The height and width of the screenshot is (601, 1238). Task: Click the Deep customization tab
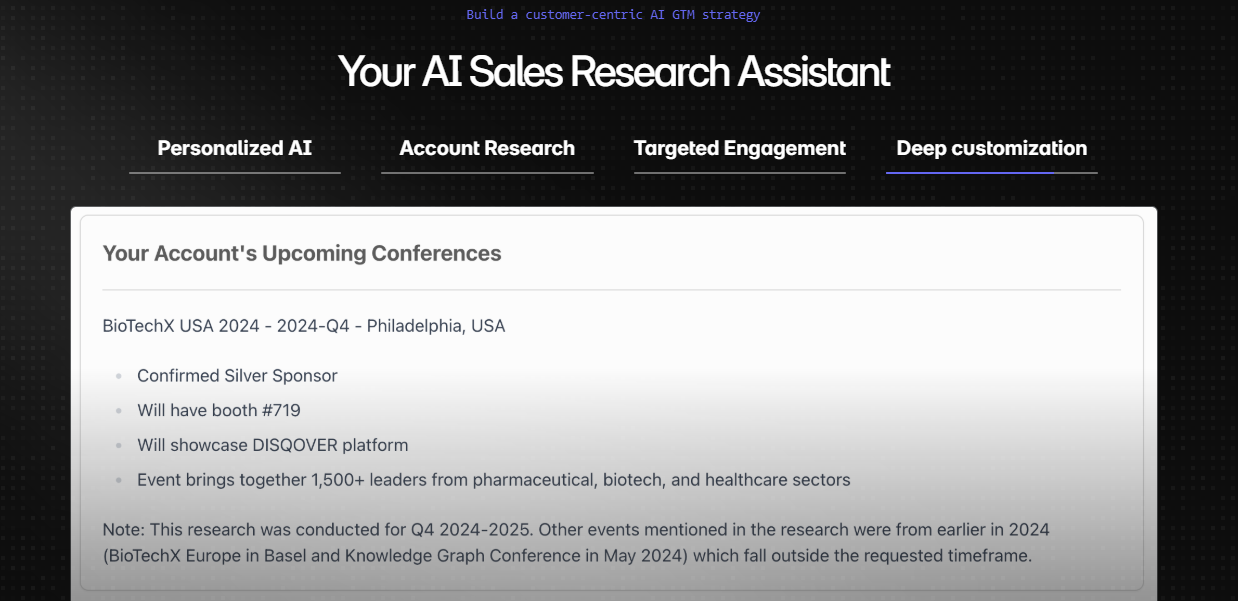pyautogui.click(x=992, y=148)
